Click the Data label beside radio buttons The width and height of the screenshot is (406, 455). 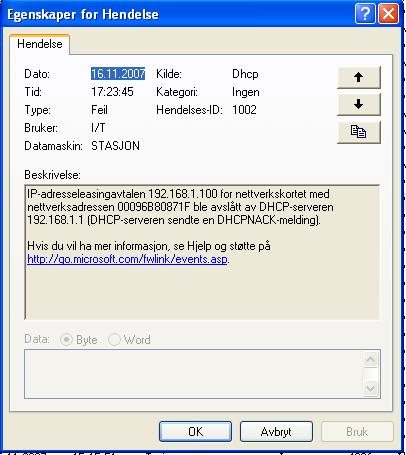click(37, 339)
